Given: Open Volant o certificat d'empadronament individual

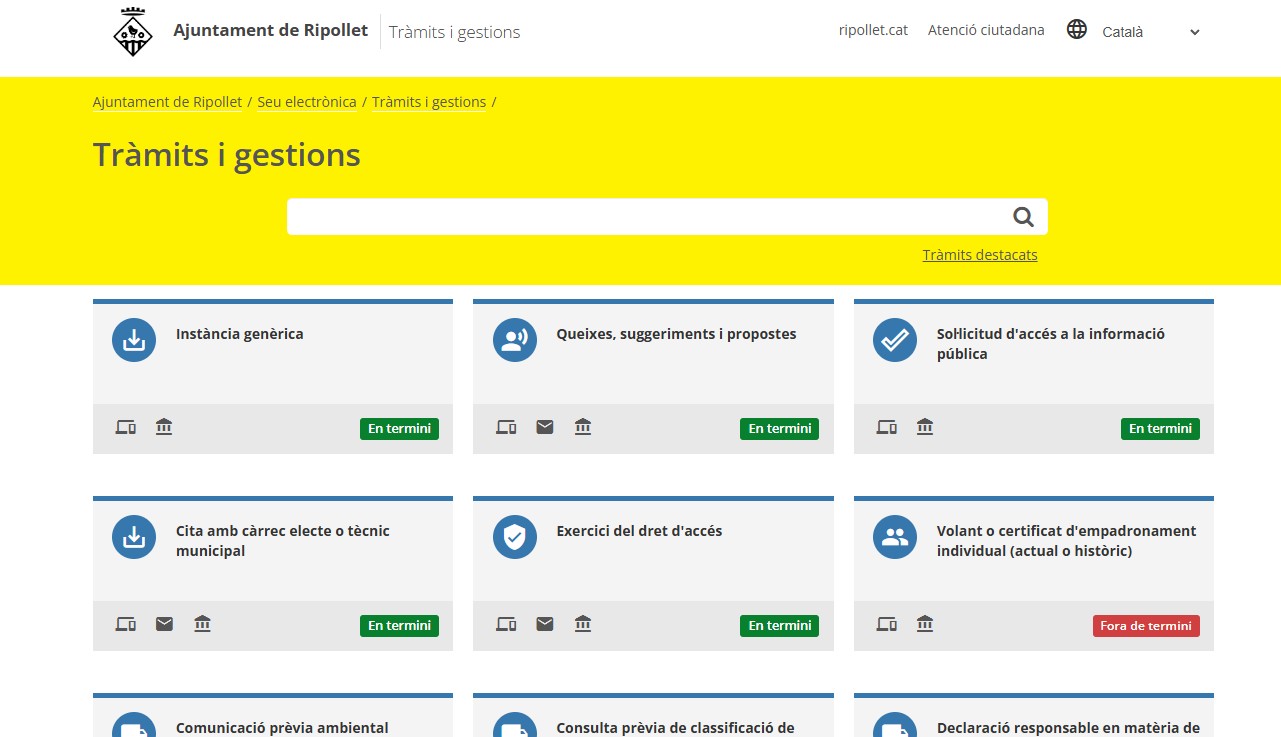Looking at the screenshot, I should click(1067, 541).
